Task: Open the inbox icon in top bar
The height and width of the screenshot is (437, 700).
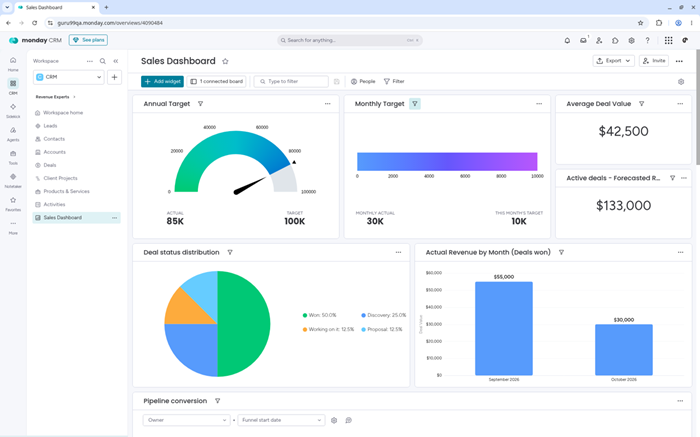Action: pyautogui.click(x=583, y=40)
